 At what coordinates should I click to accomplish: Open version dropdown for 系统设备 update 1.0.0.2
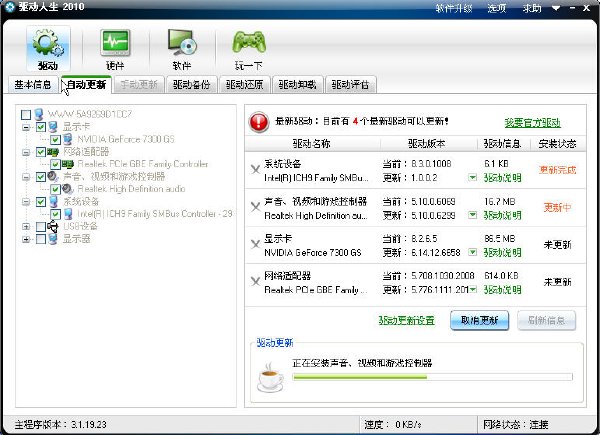[x=473, y=177]
